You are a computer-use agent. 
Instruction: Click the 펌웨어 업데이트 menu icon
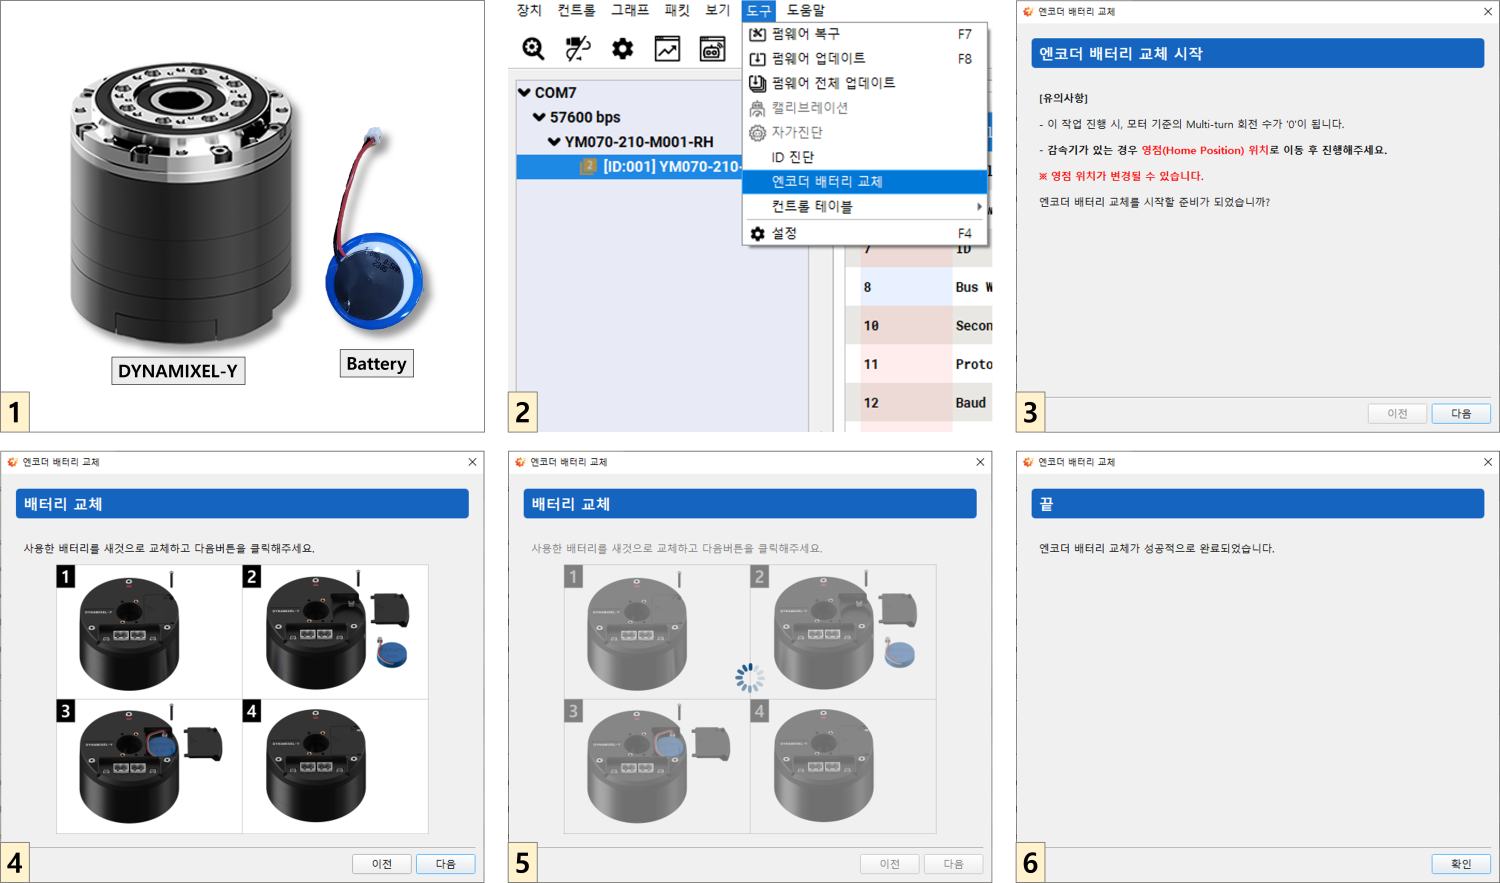click(x=757, y=59)
